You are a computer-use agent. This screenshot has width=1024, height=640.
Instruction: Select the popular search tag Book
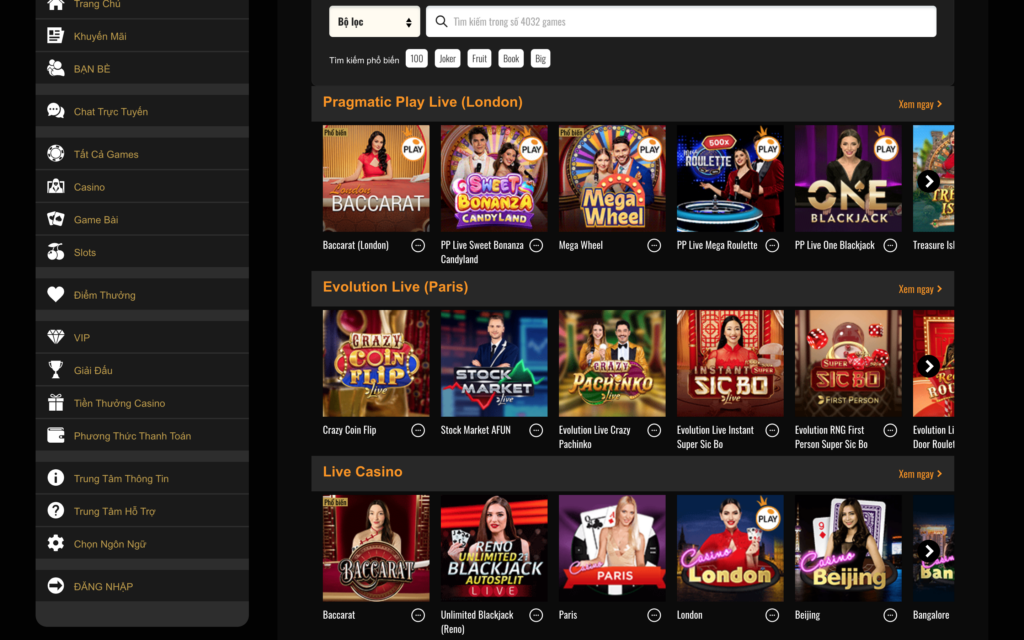click(x=511, y=59)
